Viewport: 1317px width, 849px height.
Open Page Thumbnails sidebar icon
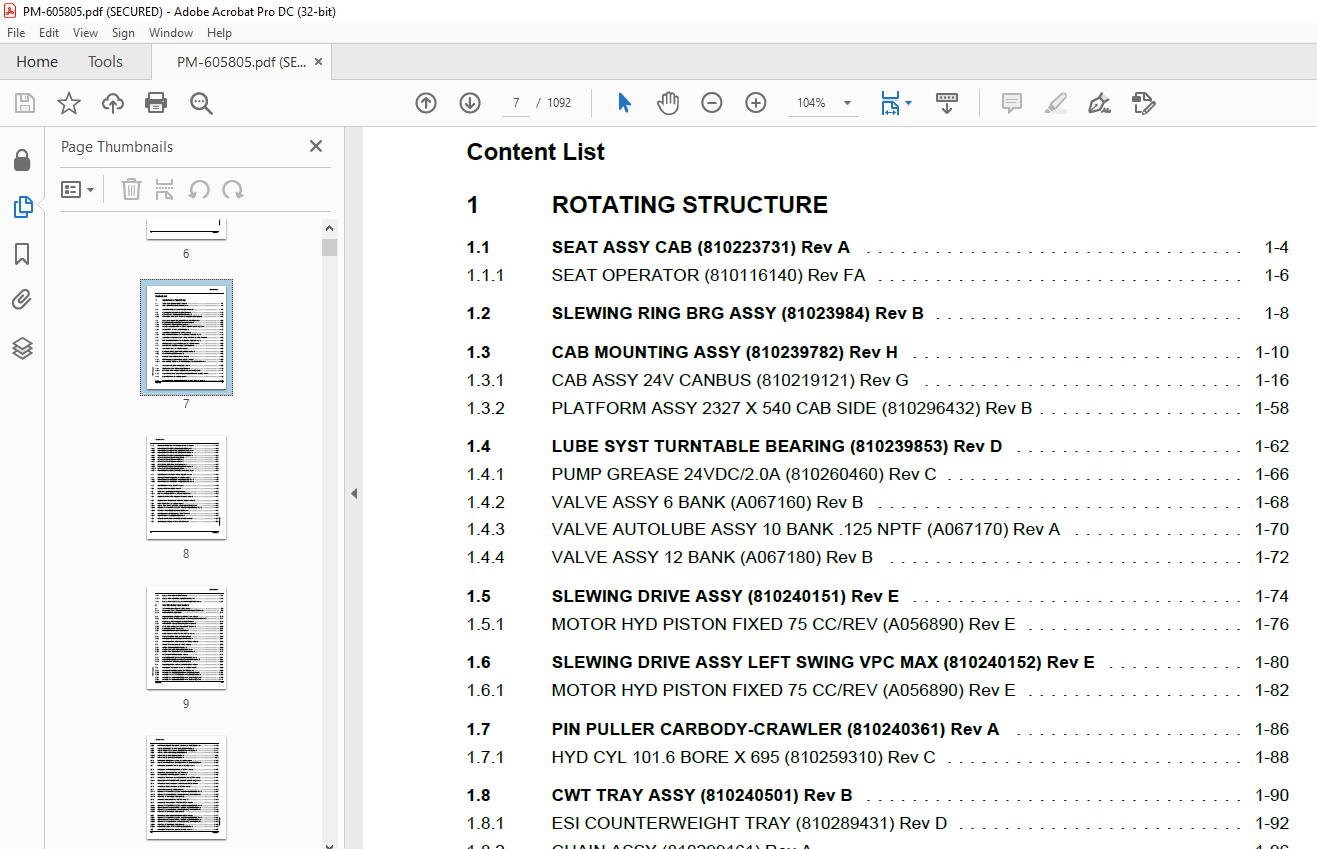(x=22, y=207)
